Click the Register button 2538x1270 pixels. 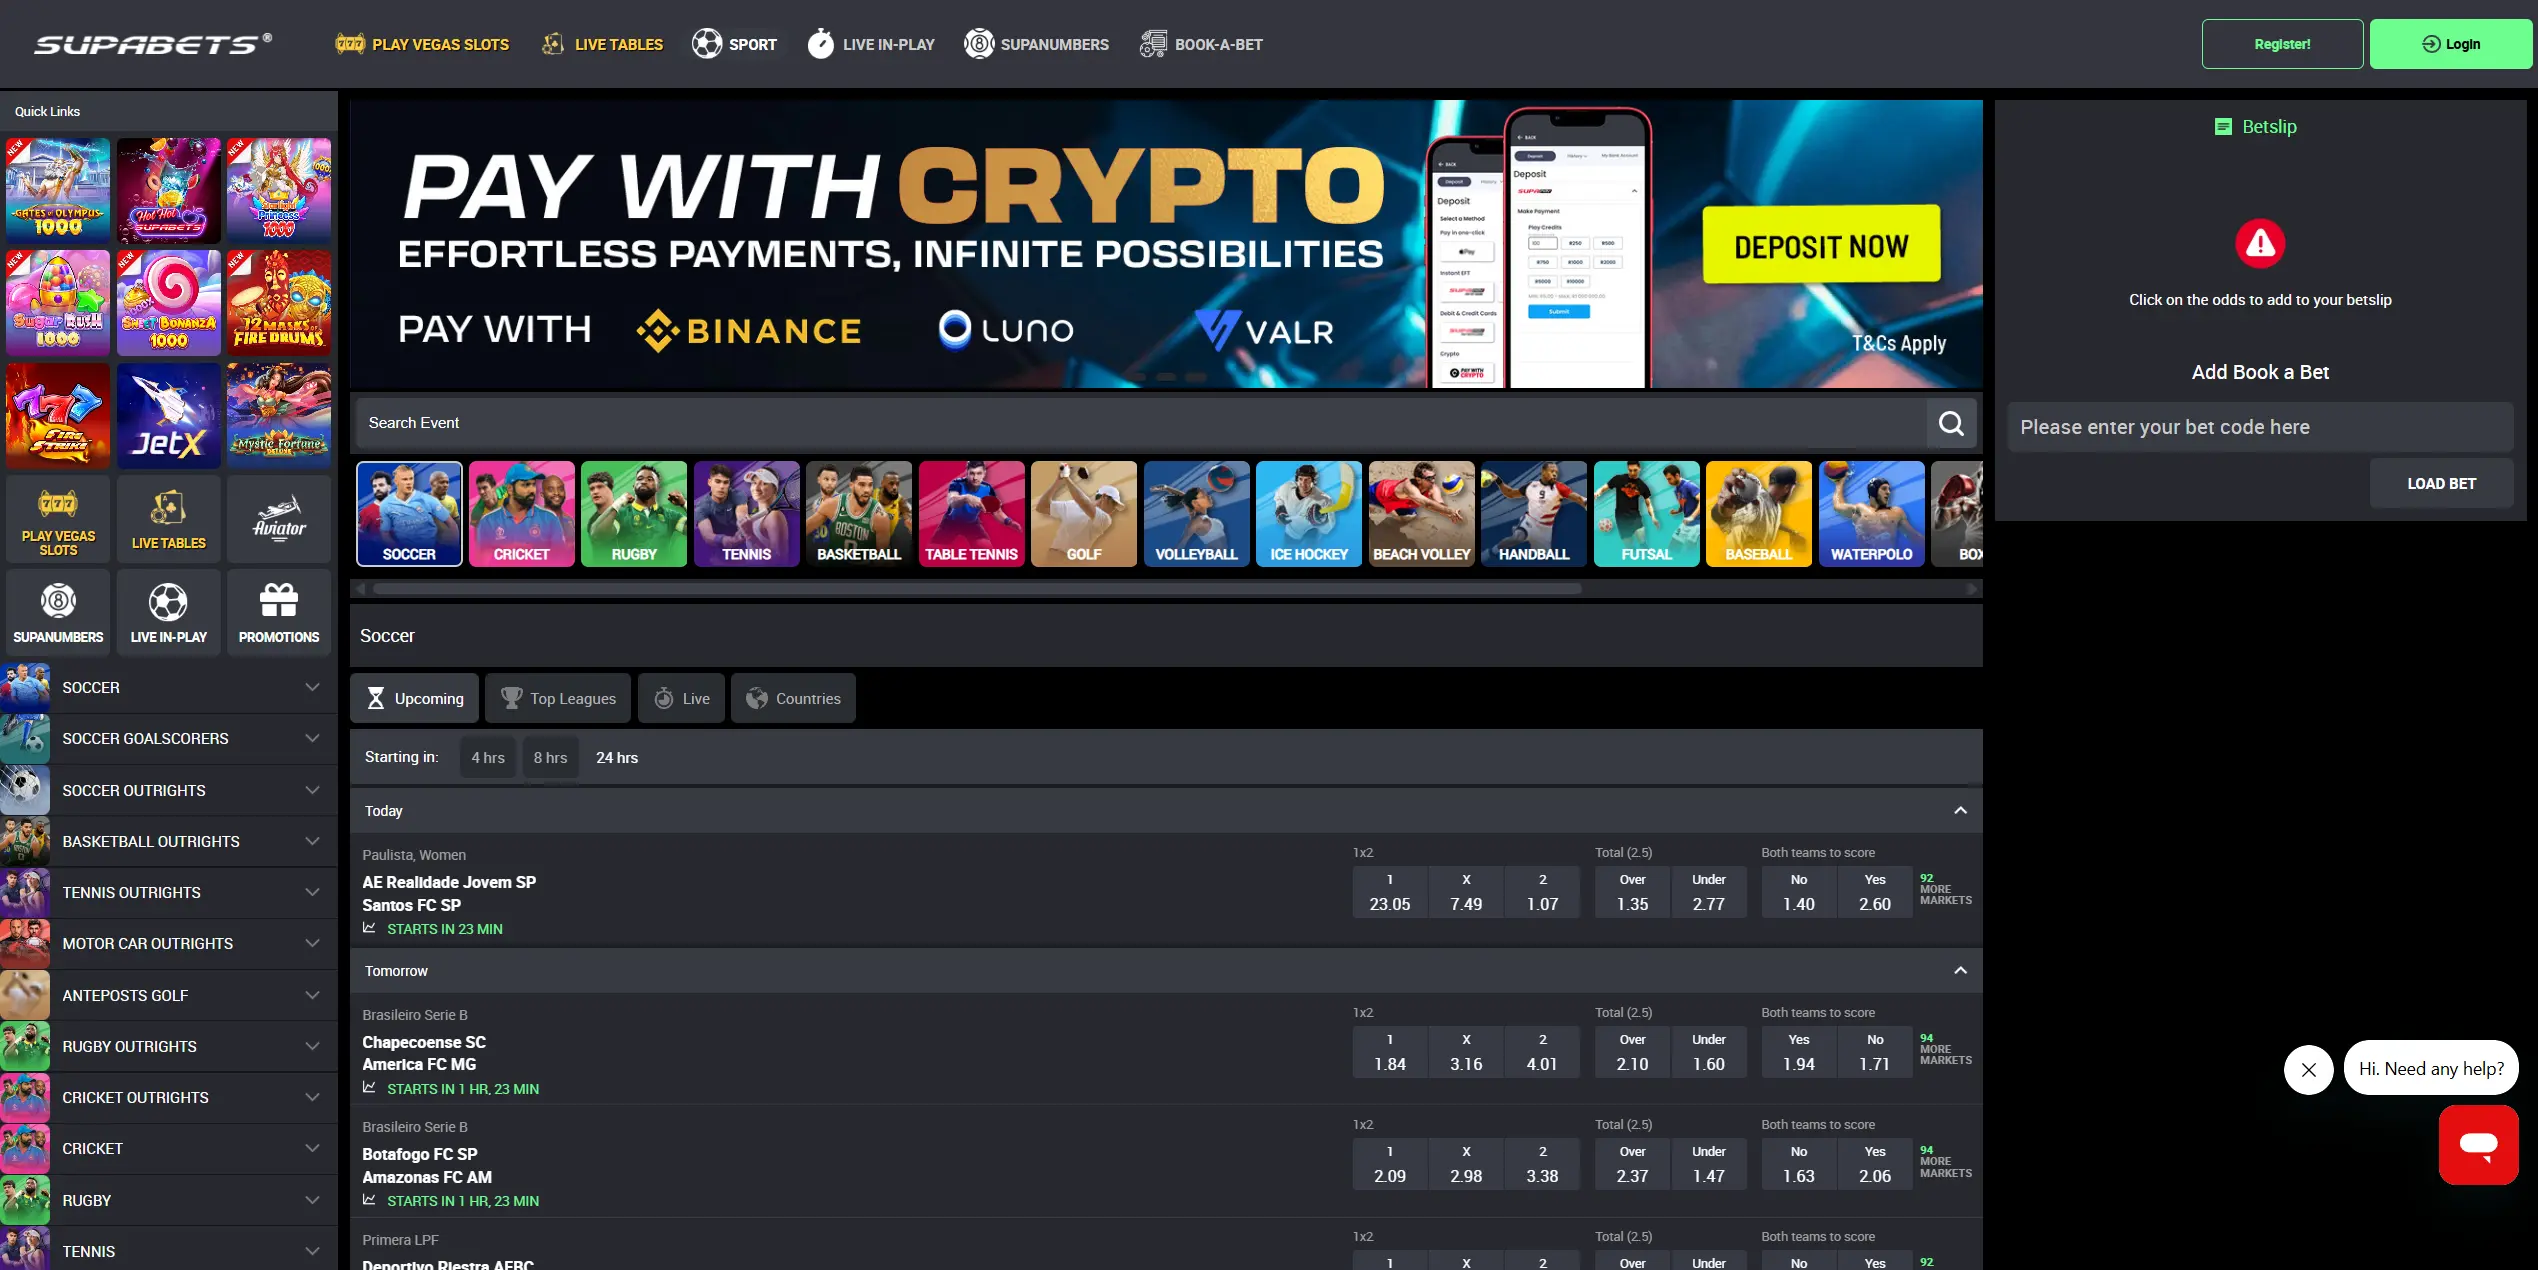coord(2282,43)
